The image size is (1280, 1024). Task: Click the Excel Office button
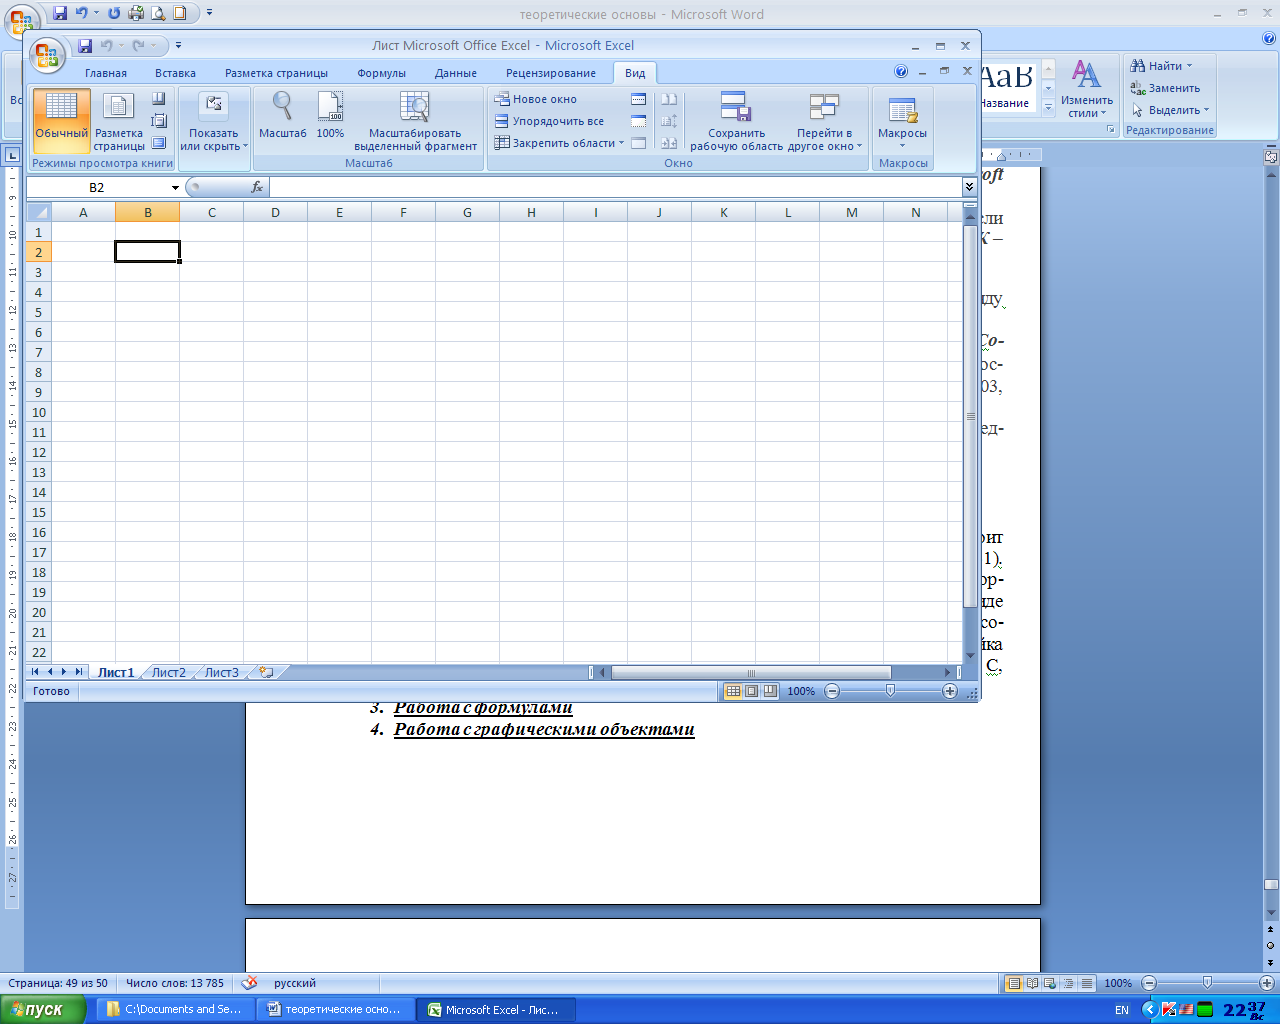(46, 54)
